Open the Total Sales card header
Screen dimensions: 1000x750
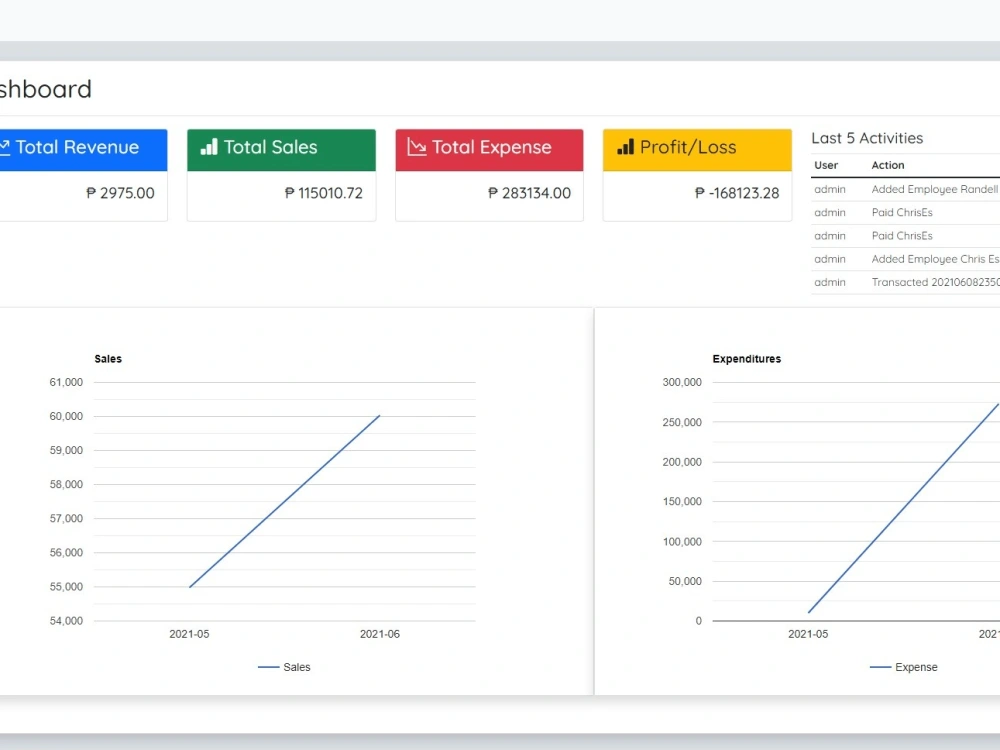[x=281, y=150]
